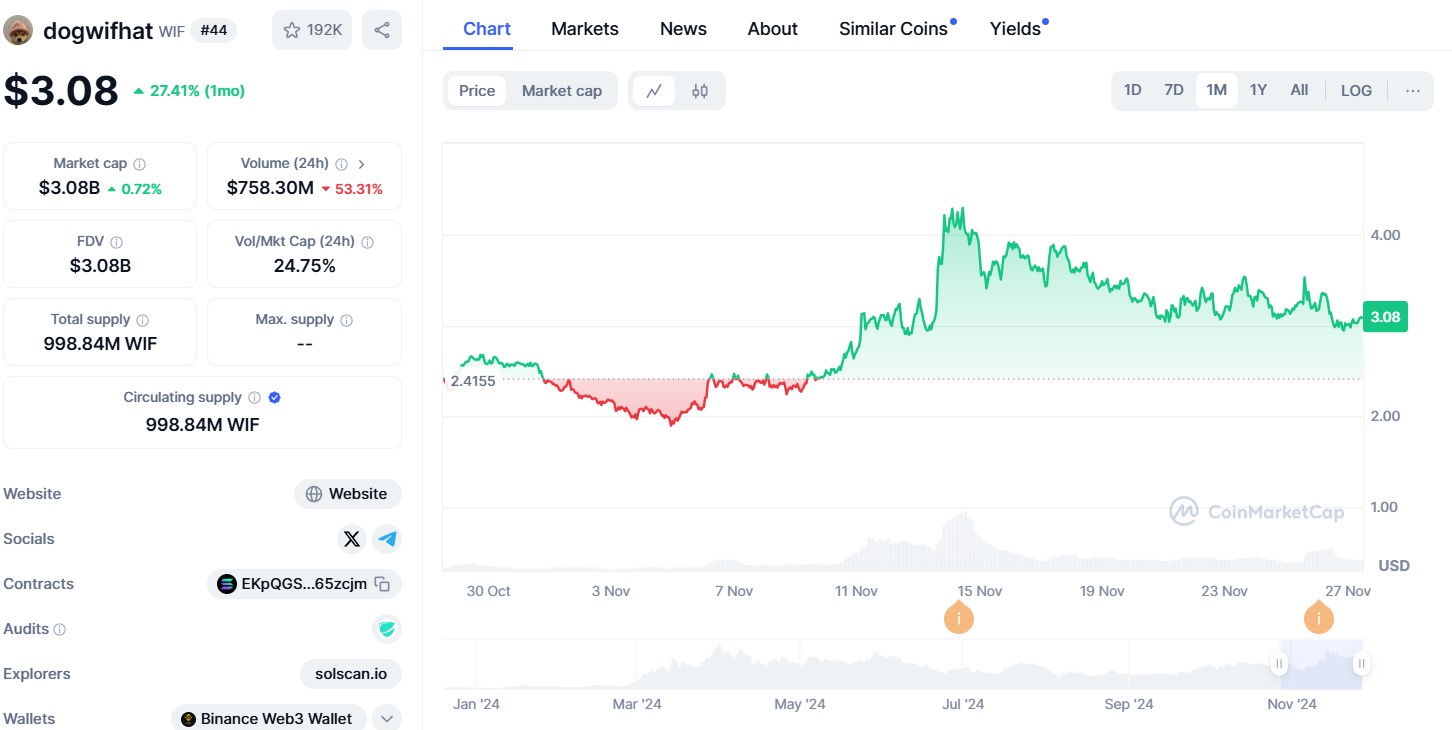1452x730 pixels.
Task: Open the X (Twitter) social link
Action: pyautogui.click(x=351, y=539)
